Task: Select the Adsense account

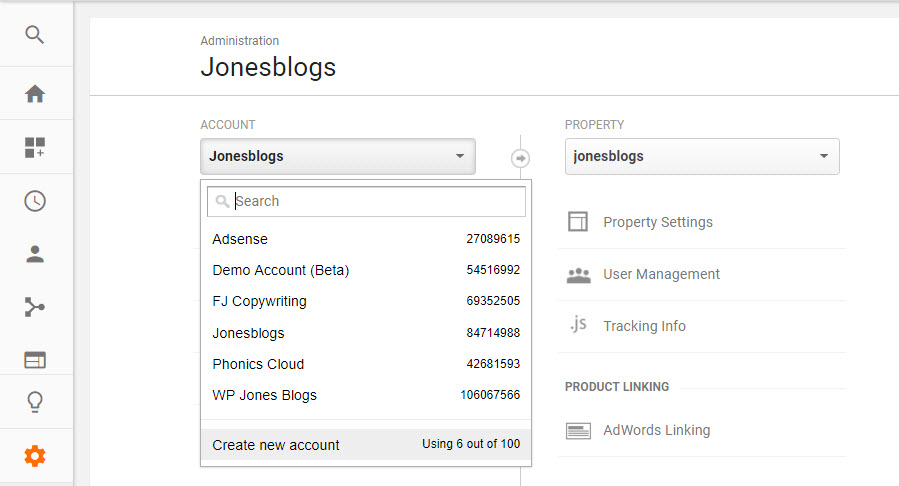Action: [366, 239]
